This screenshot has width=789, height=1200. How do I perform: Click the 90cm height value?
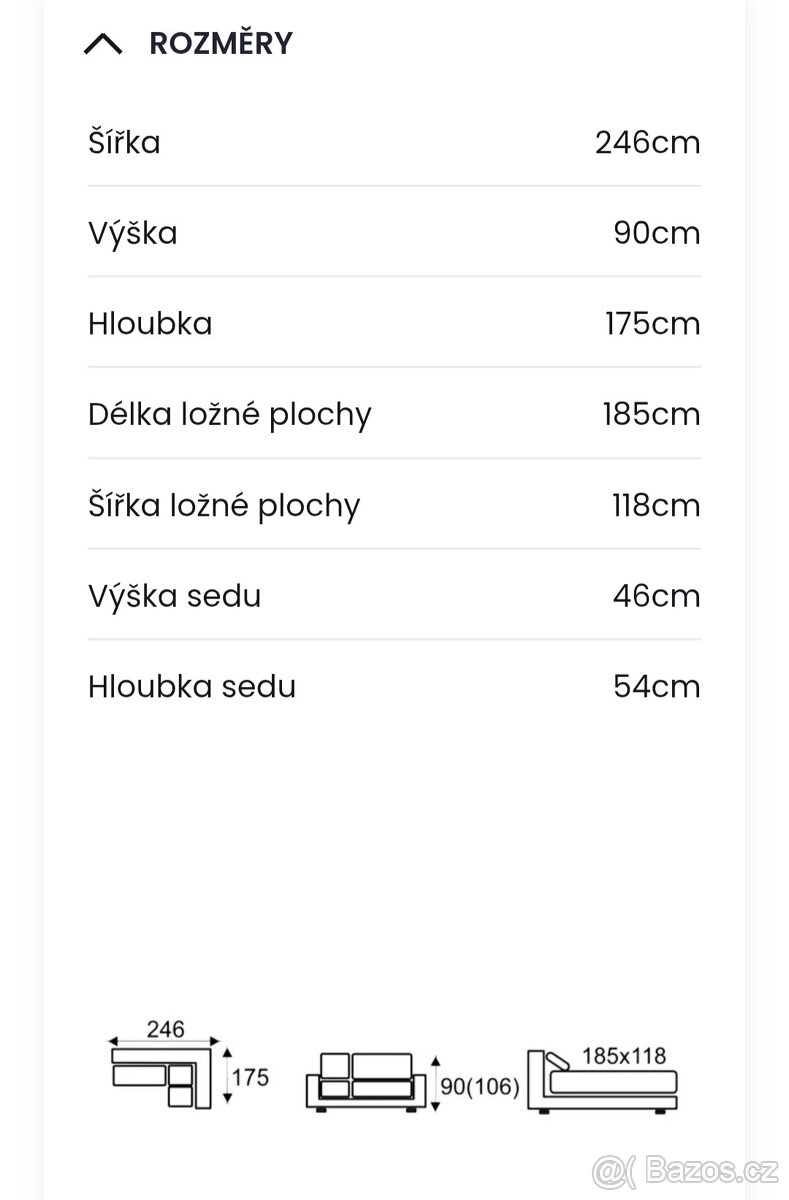(656, 233)
